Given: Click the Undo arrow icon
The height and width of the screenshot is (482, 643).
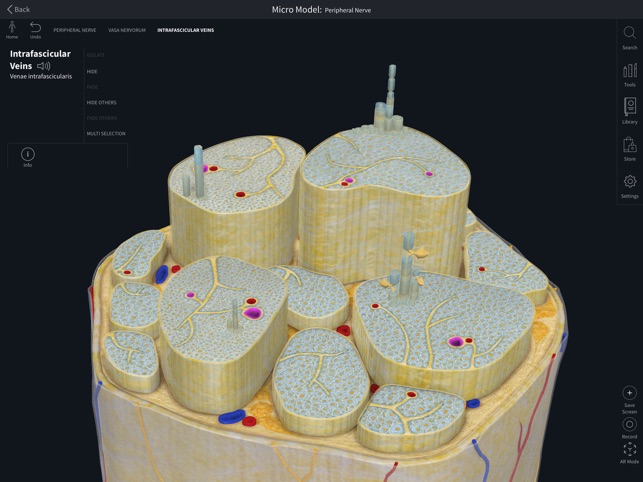Looking at the screenshot, I should 35,27.
